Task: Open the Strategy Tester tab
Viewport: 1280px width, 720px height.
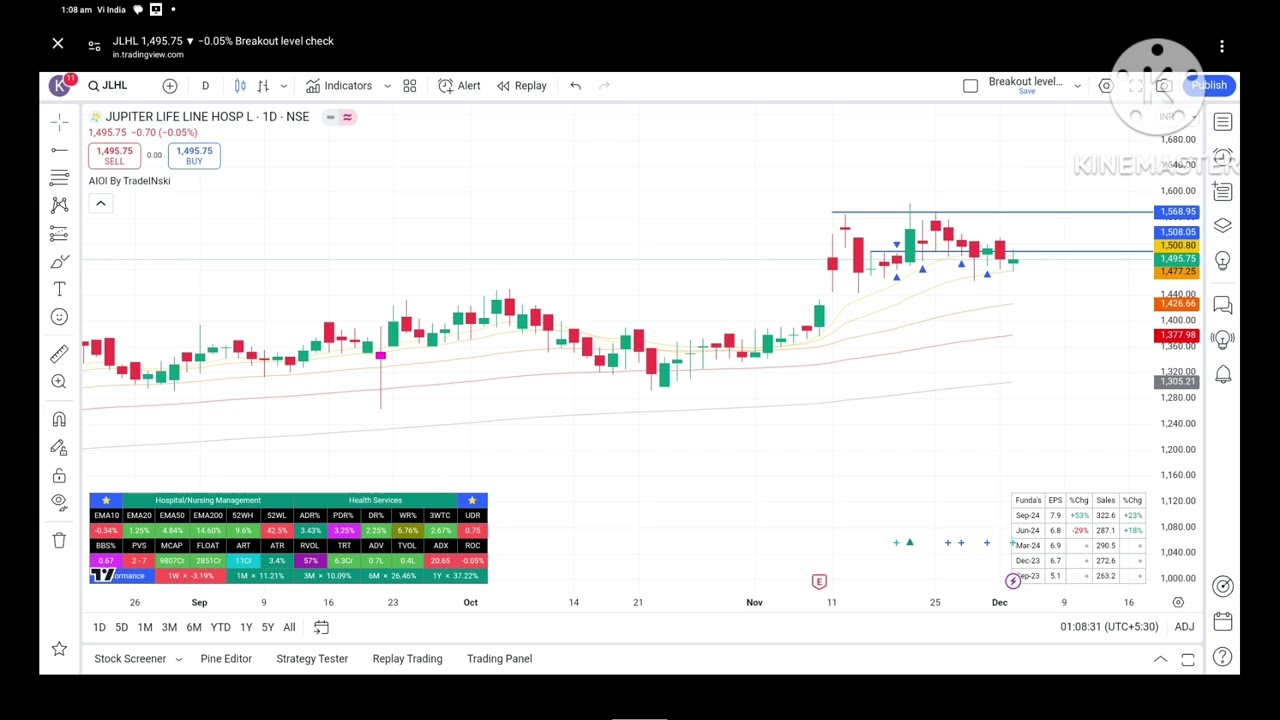Action: [312, 659]
